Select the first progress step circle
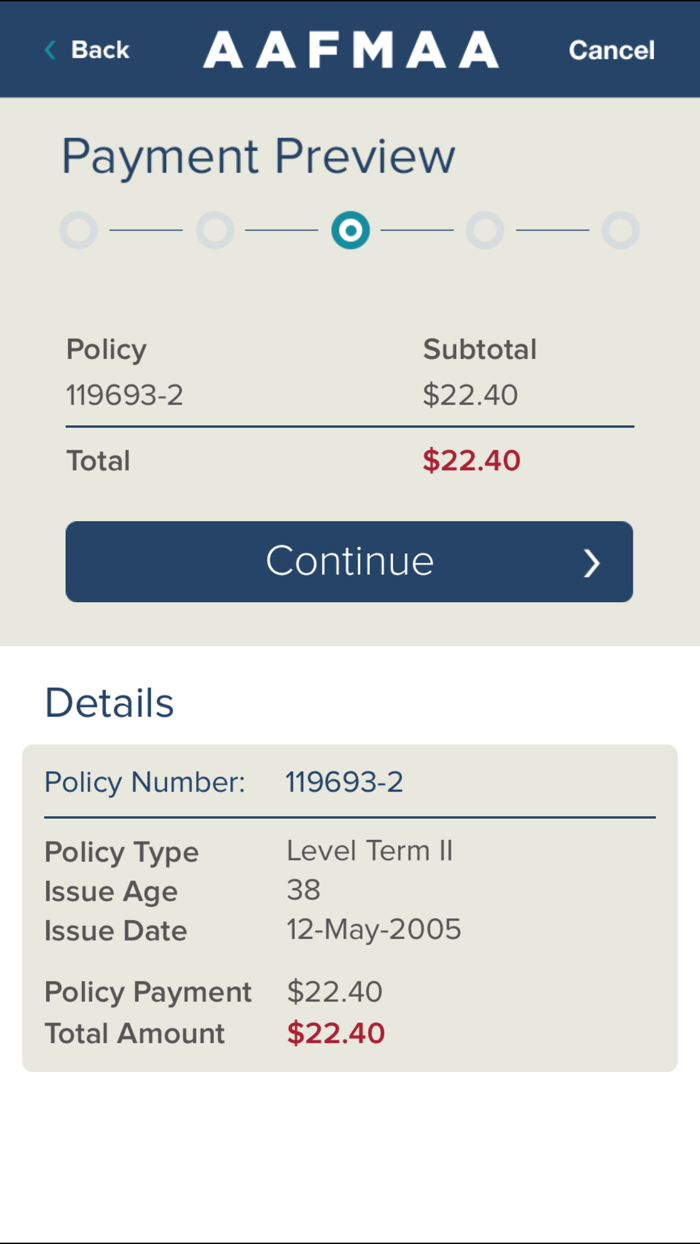This screenshot has width=700, height=1244. click(79, 231)
